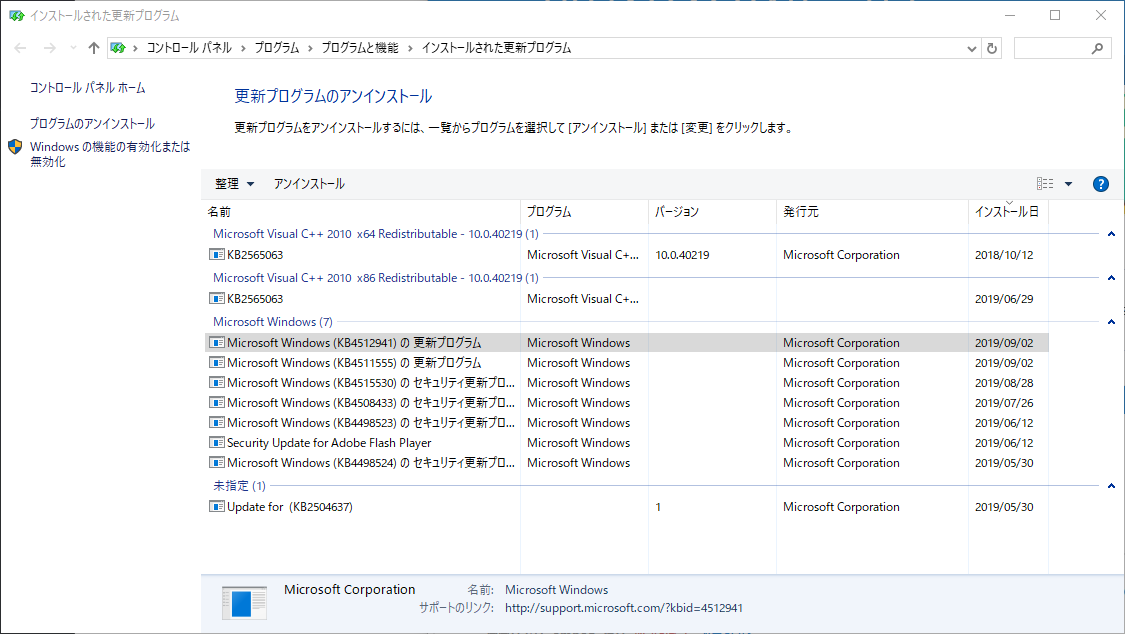Click Visual C++ 2010 x64 Redistributable group header
This screenshot has width=1125, height=634.
375,234
